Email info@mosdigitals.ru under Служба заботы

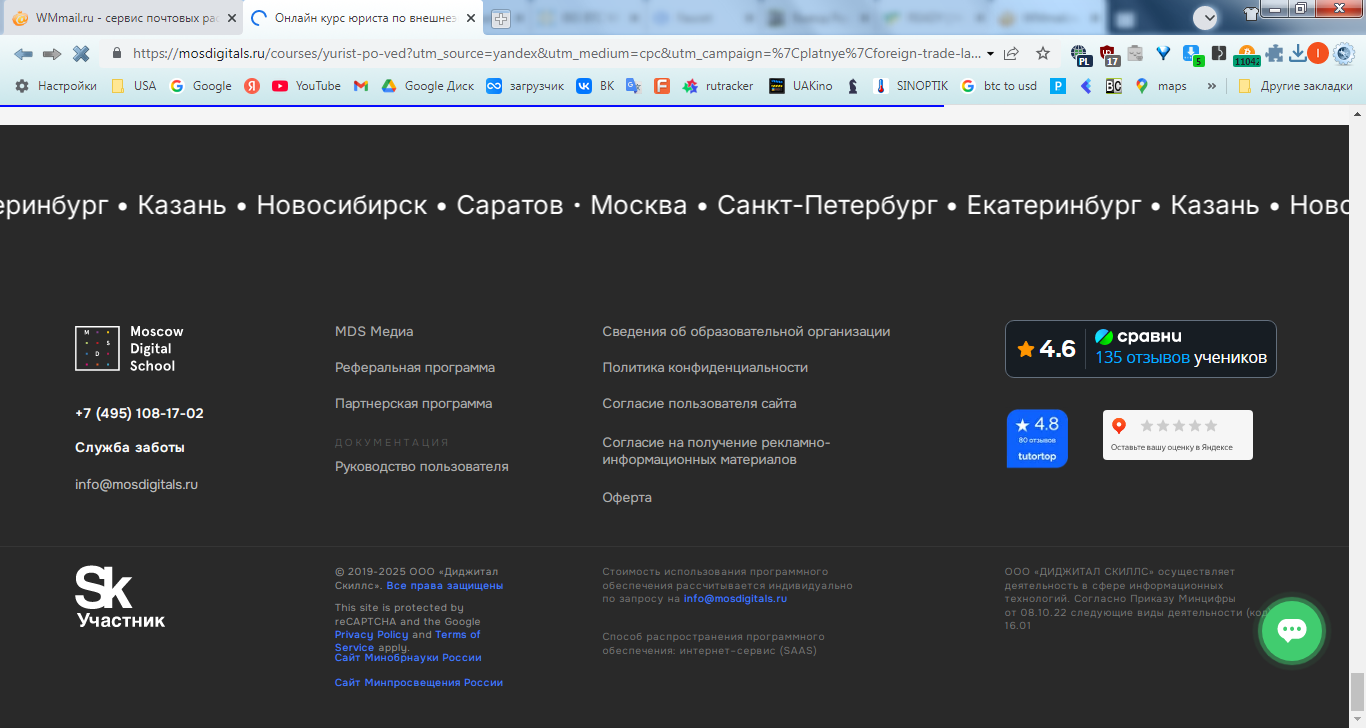coord(136,485)
